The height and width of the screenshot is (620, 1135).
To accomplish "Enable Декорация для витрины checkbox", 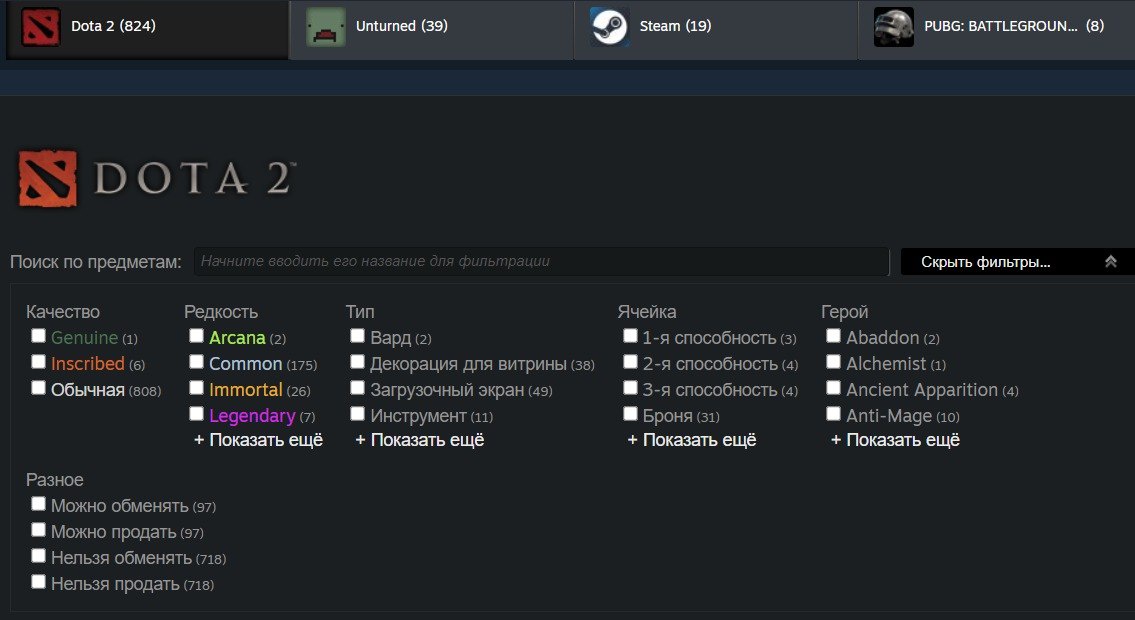I will 357,362.
